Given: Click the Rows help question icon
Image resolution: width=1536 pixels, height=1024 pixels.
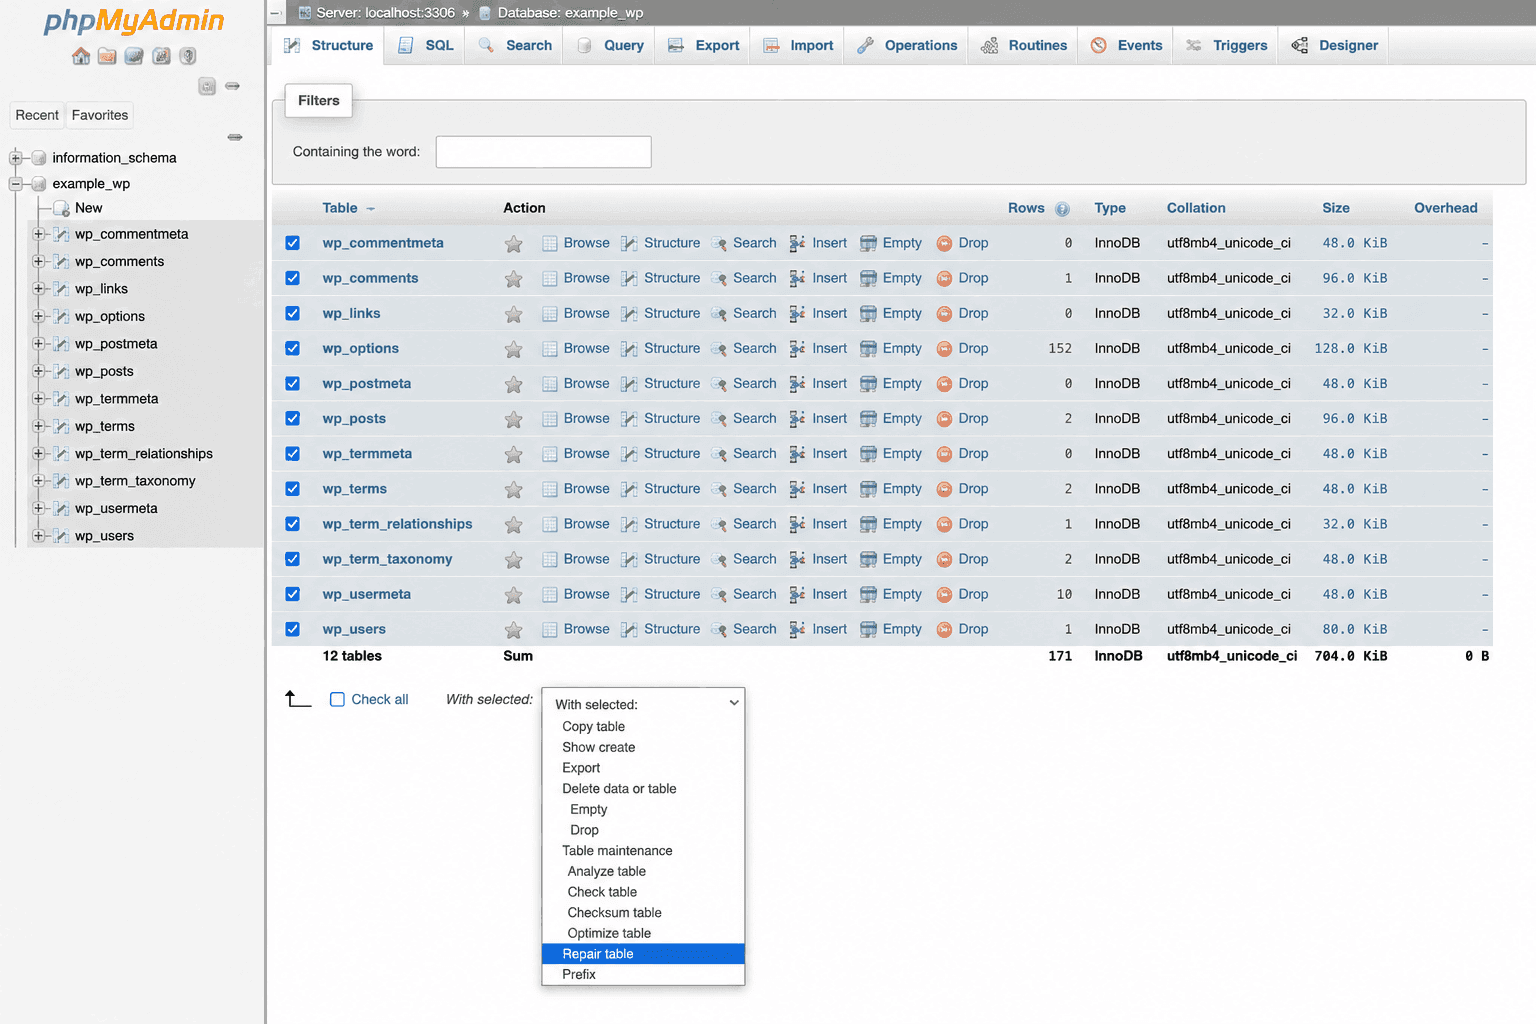Looking at the screenshot, I should coord(1062,209).
